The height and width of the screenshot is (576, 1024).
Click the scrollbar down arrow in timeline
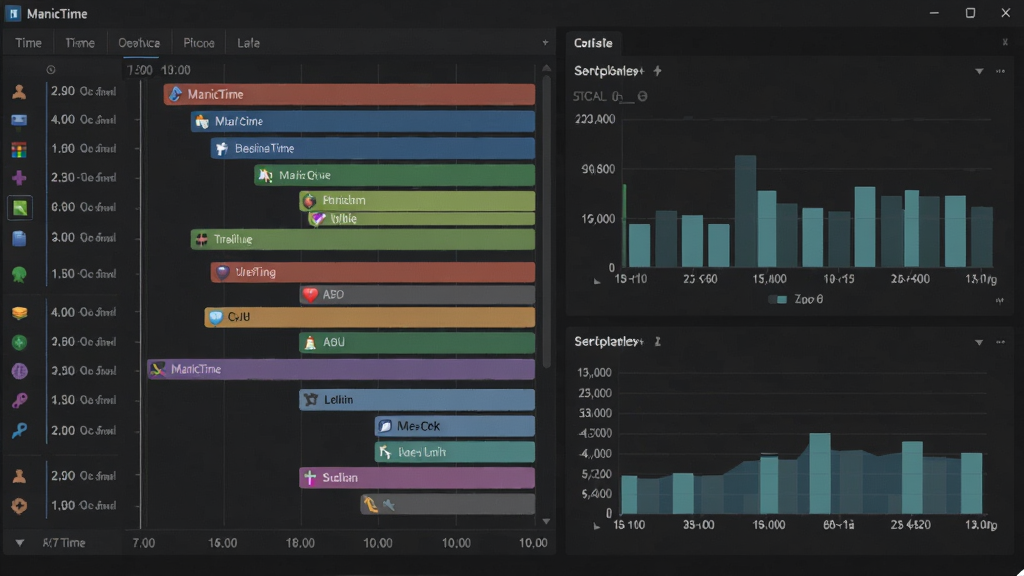[x=547, y=521]
